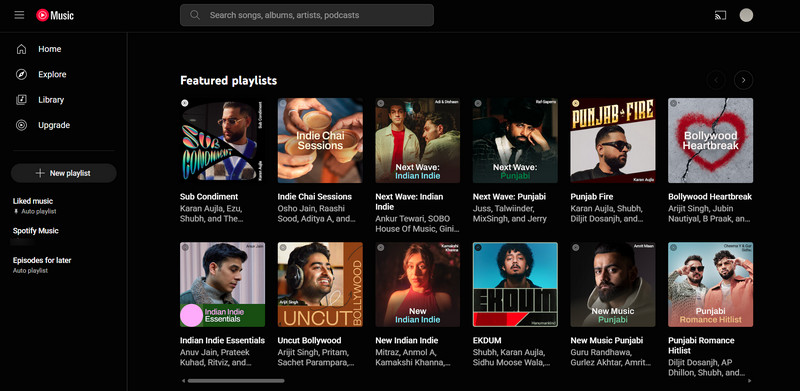This screenshot has height=391, width=800.
Task: Click the Sub Condiment title link
Action: point(209,197)
